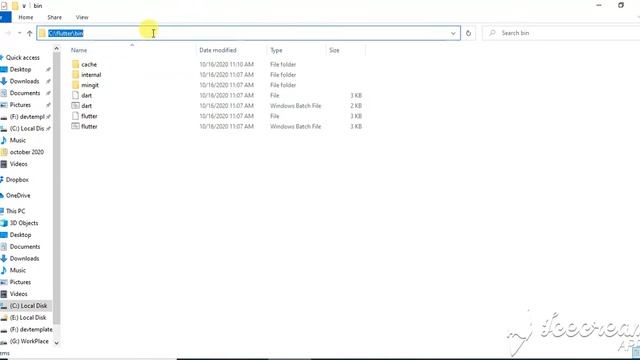Open quick access toolbar customize dropdown
Image resolution: width=640 pixels, height=360 pixels.
pyautogui.click(x=24, y=6)
